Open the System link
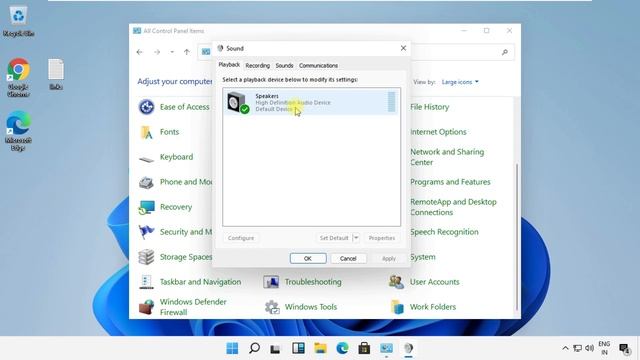This screenshot has width=640, height=360. coord(422,257)
